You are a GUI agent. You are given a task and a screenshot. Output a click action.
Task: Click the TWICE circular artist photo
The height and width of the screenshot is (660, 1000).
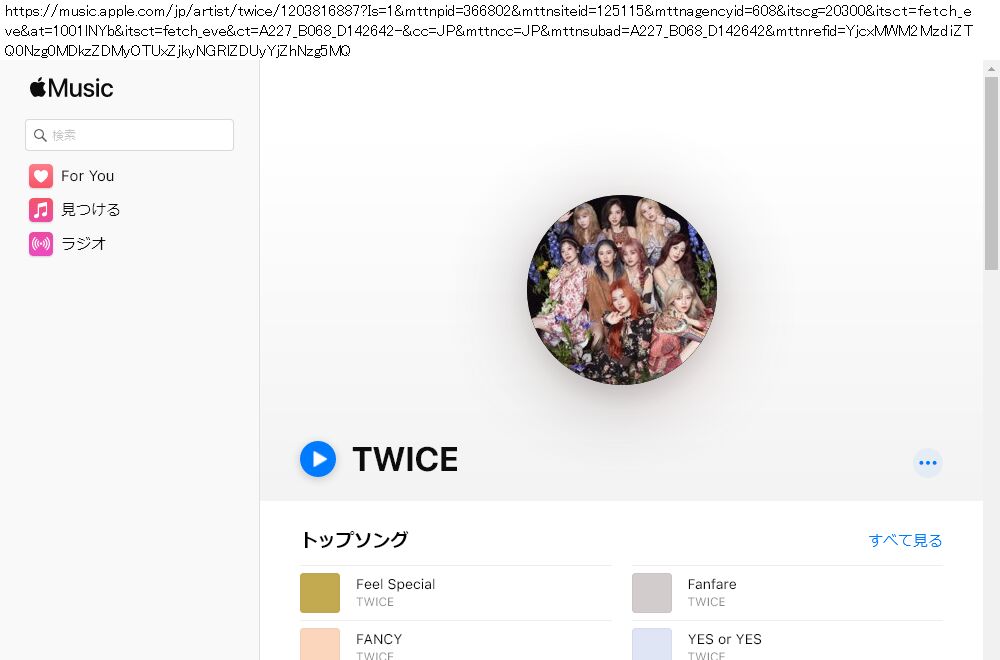tap(621, 290)
